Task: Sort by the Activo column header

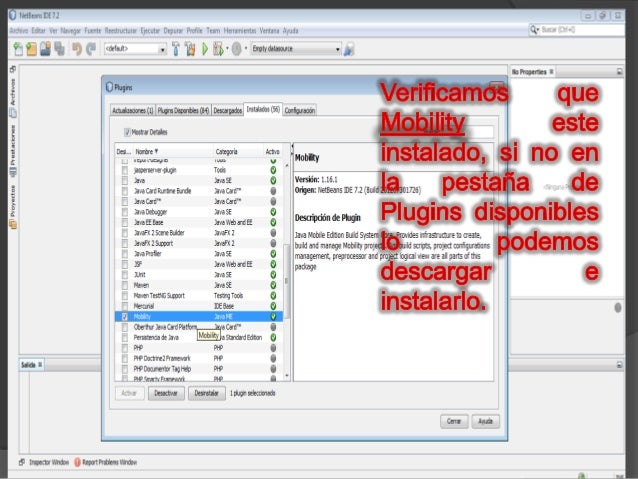Action: point(272,151)
